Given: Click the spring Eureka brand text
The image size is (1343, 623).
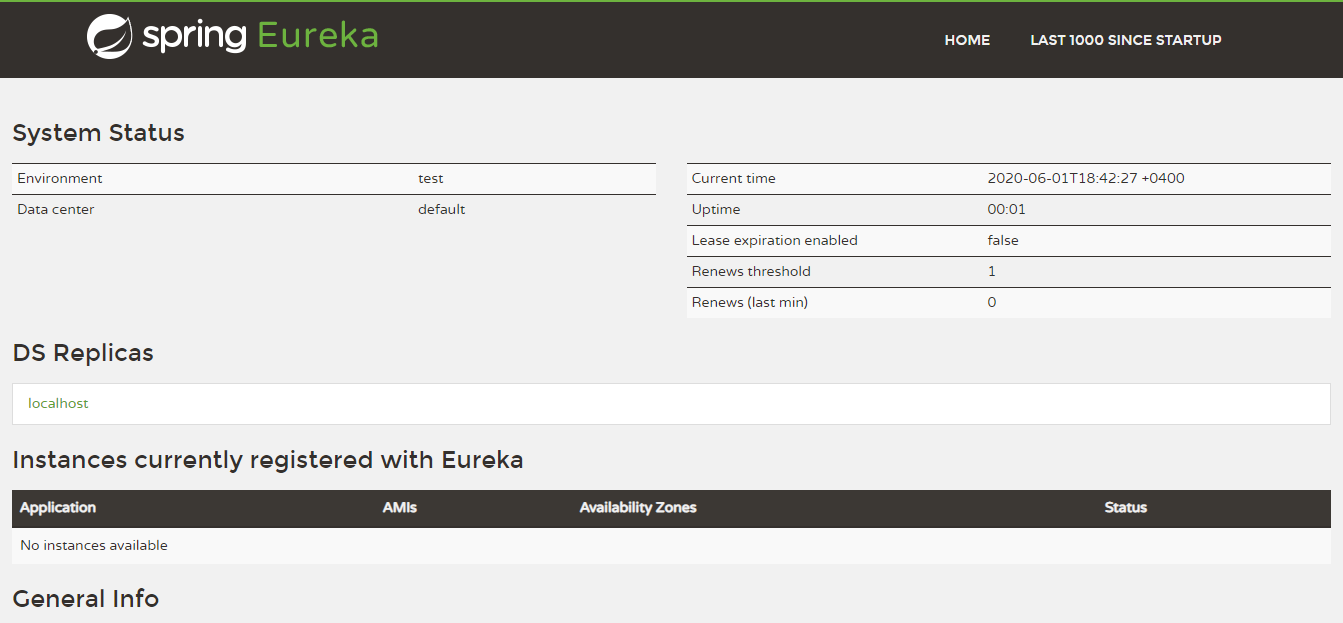Looking at the screenshot, I should (x=260, y=37).
